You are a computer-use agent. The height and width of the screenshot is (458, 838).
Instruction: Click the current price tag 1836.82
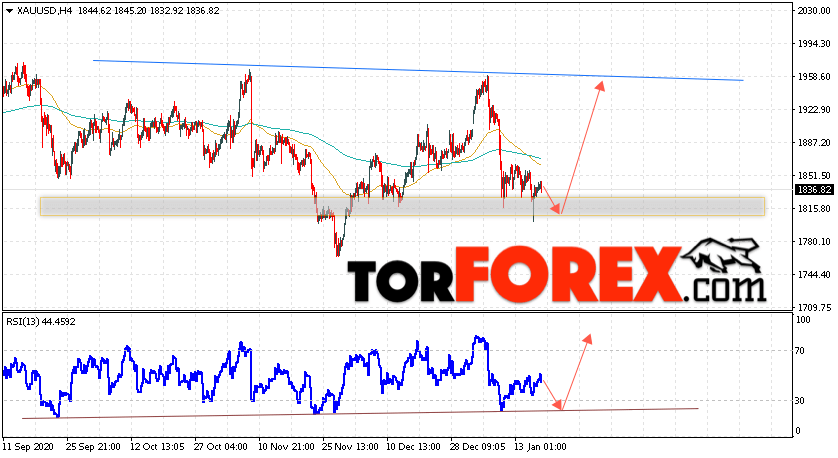[x=814, y=190]
